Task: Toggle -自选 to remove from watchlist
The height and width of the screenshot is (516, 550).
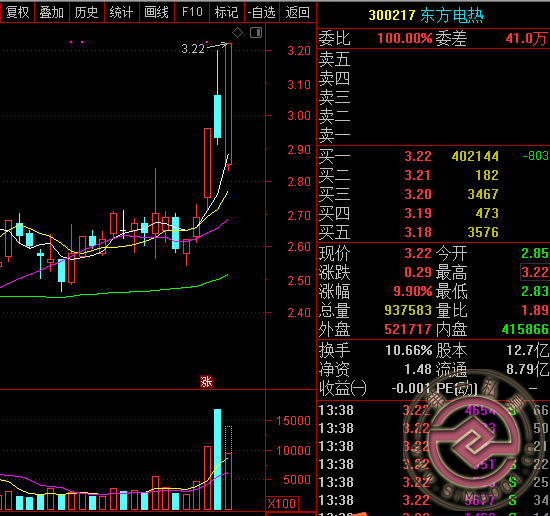Action: click(x=262, y=12)
